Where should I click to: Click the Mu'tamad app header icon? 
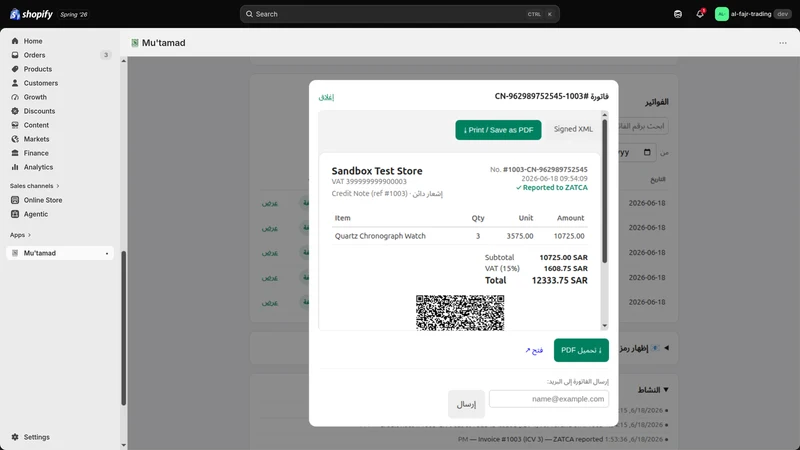coord(135,43)
